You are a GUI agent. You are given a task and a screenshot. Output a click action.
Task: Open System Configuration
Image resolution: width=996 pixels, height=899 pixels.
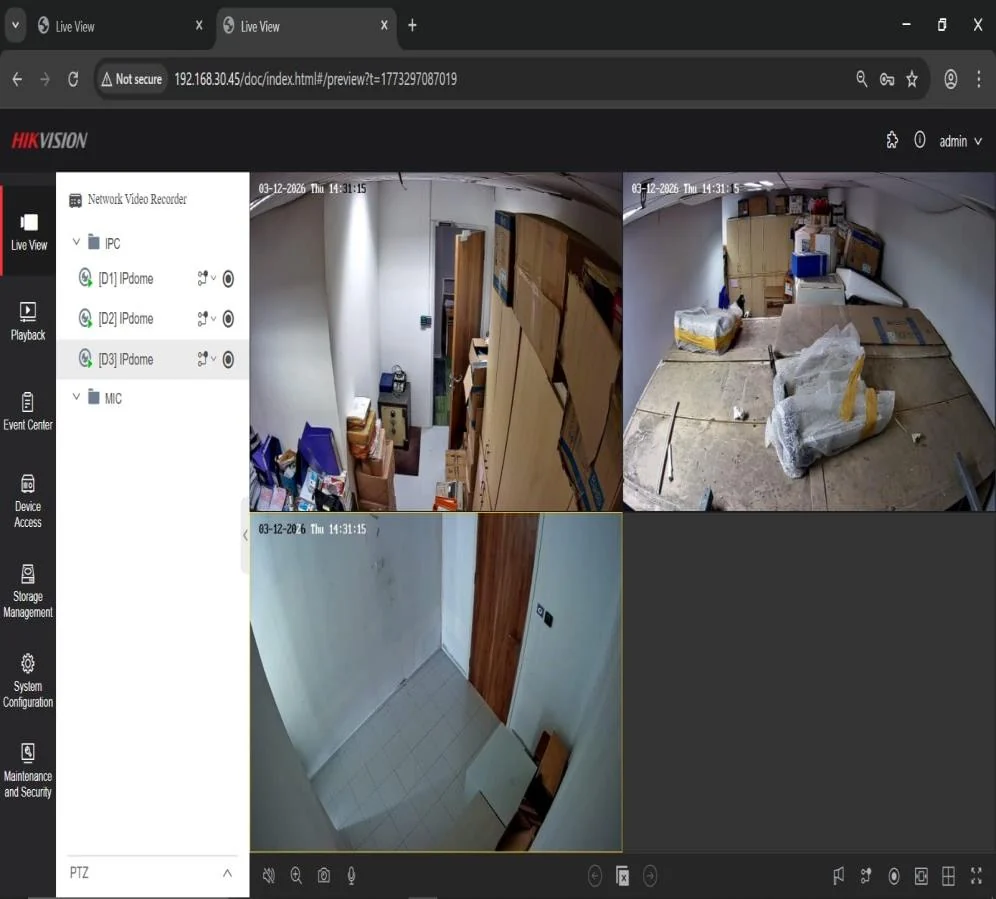28,681
